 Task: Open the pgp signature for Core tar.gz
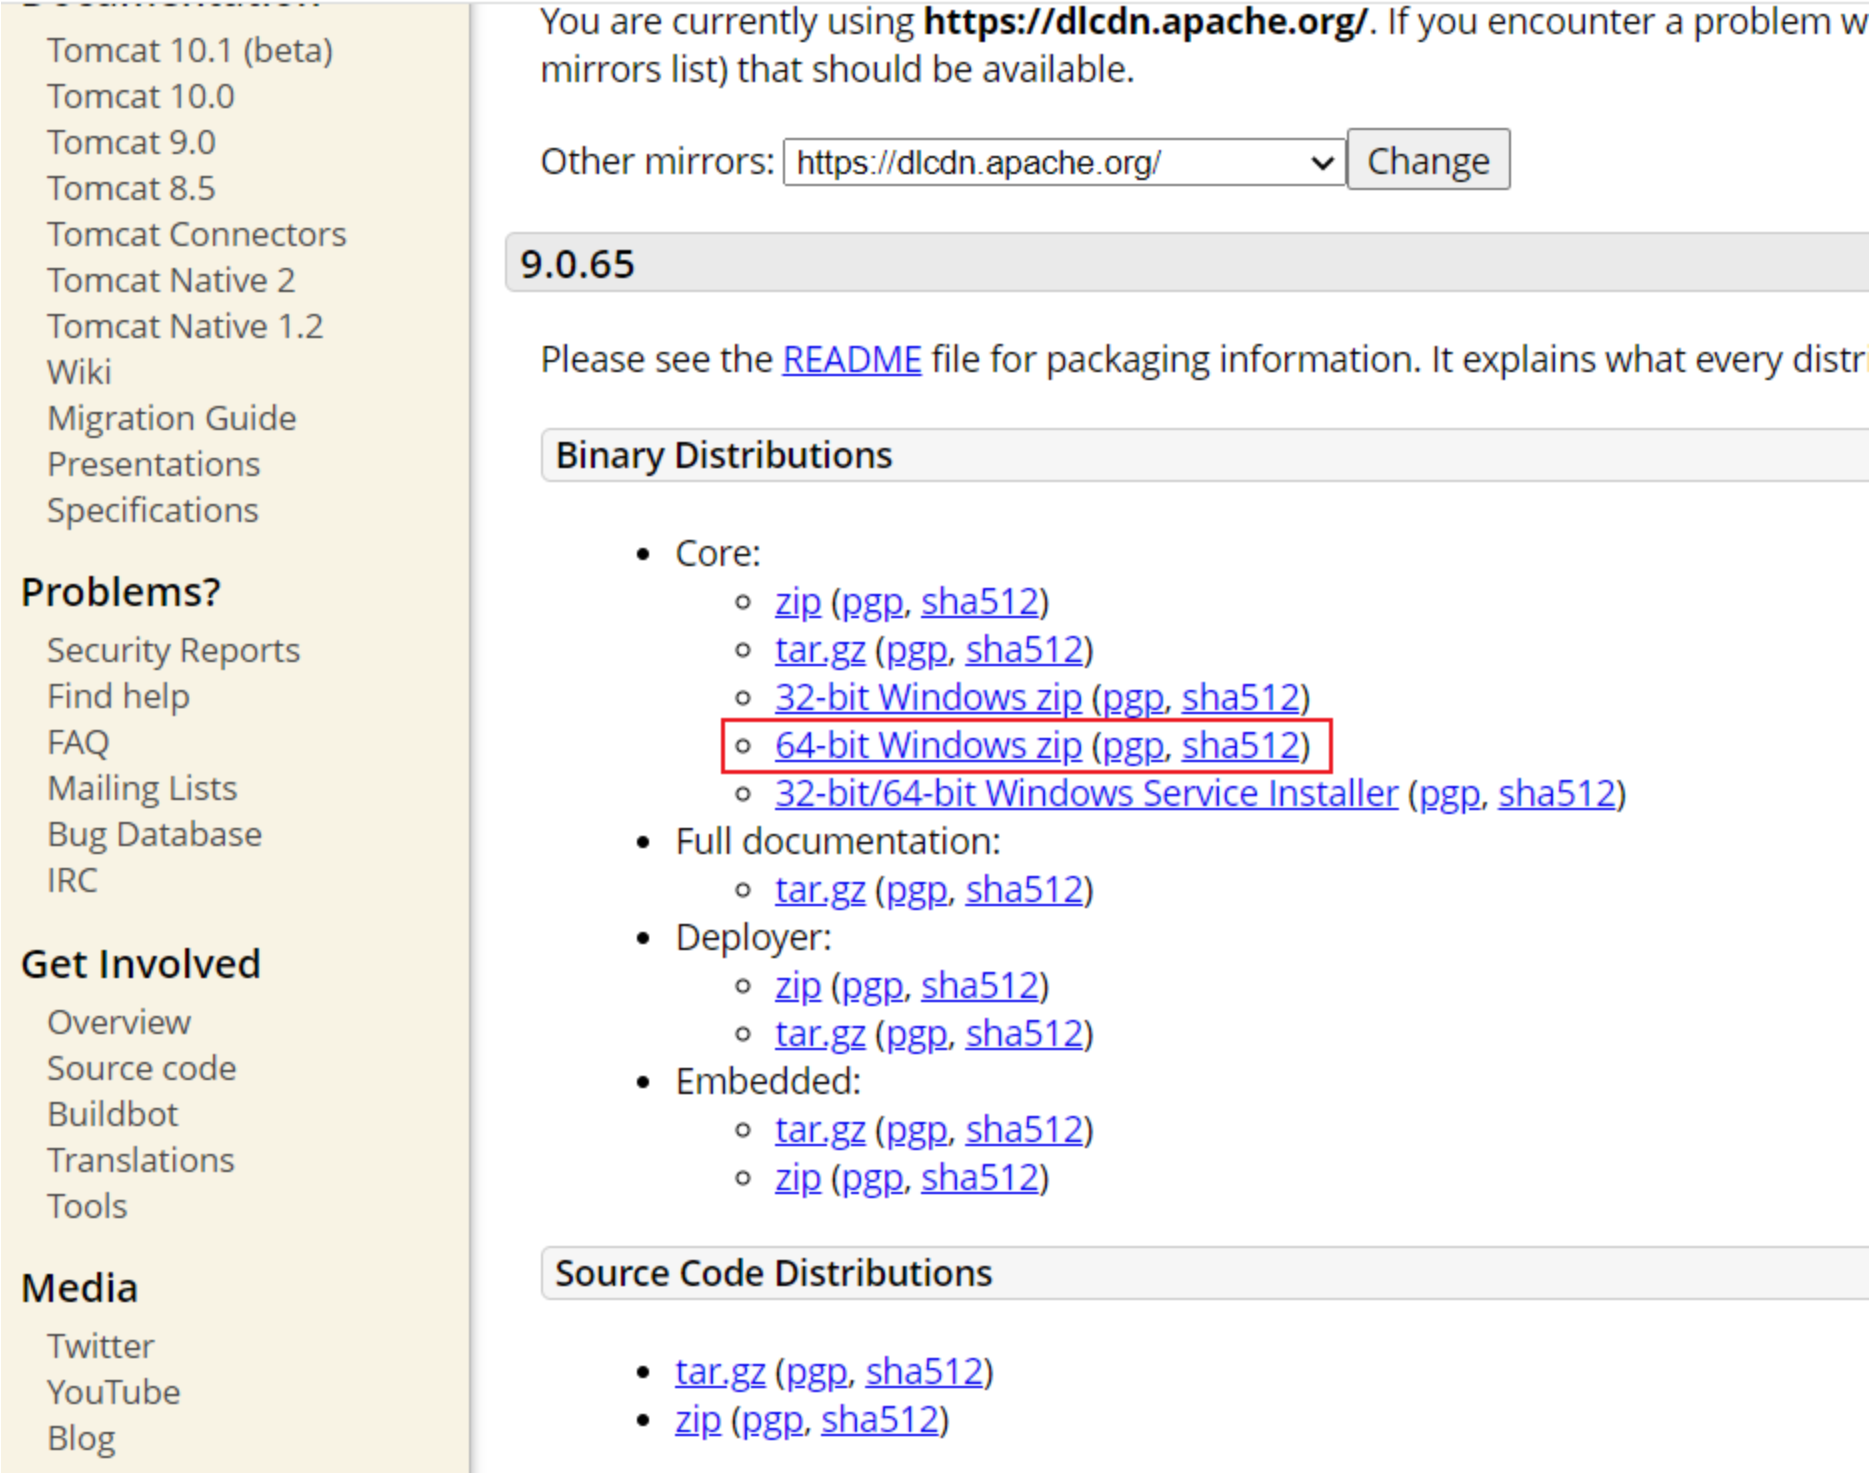(x=917, y=650)
